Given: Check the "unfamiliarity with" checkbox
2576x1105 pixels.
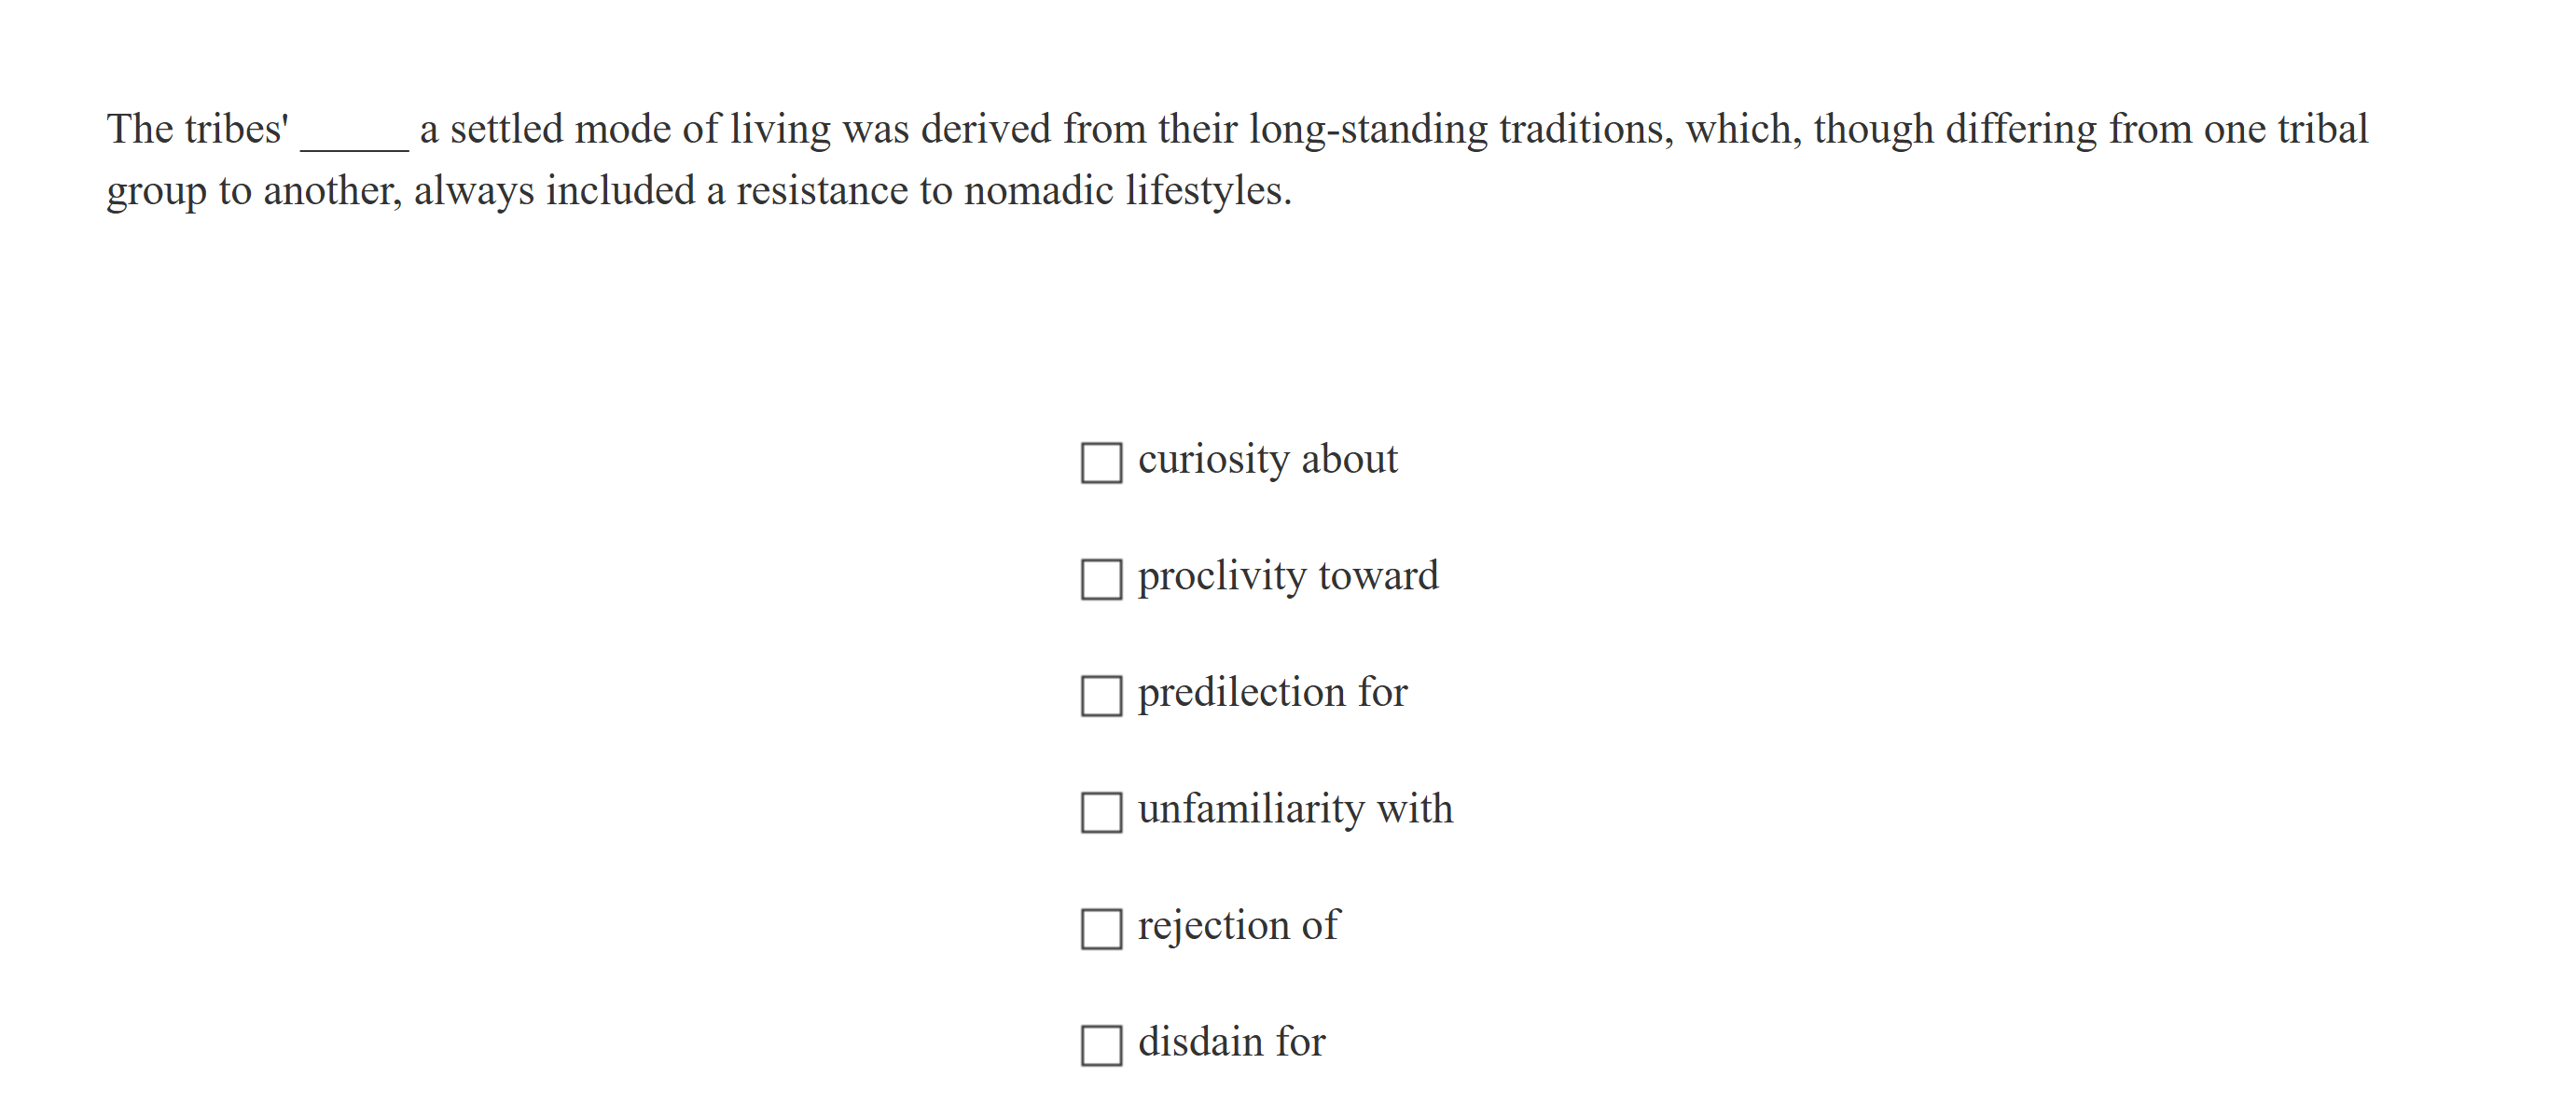Looking at the screenshot, I should coord(1103,811).
